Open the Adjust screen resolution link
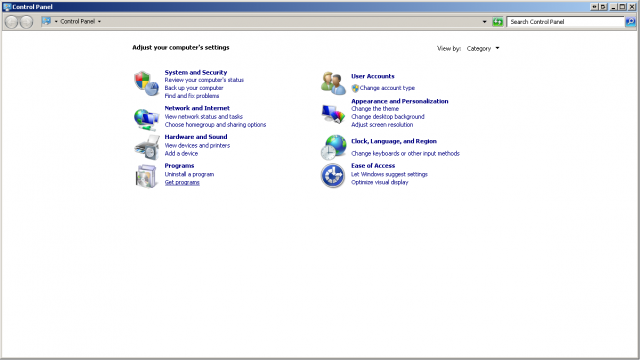 [382, 125]
